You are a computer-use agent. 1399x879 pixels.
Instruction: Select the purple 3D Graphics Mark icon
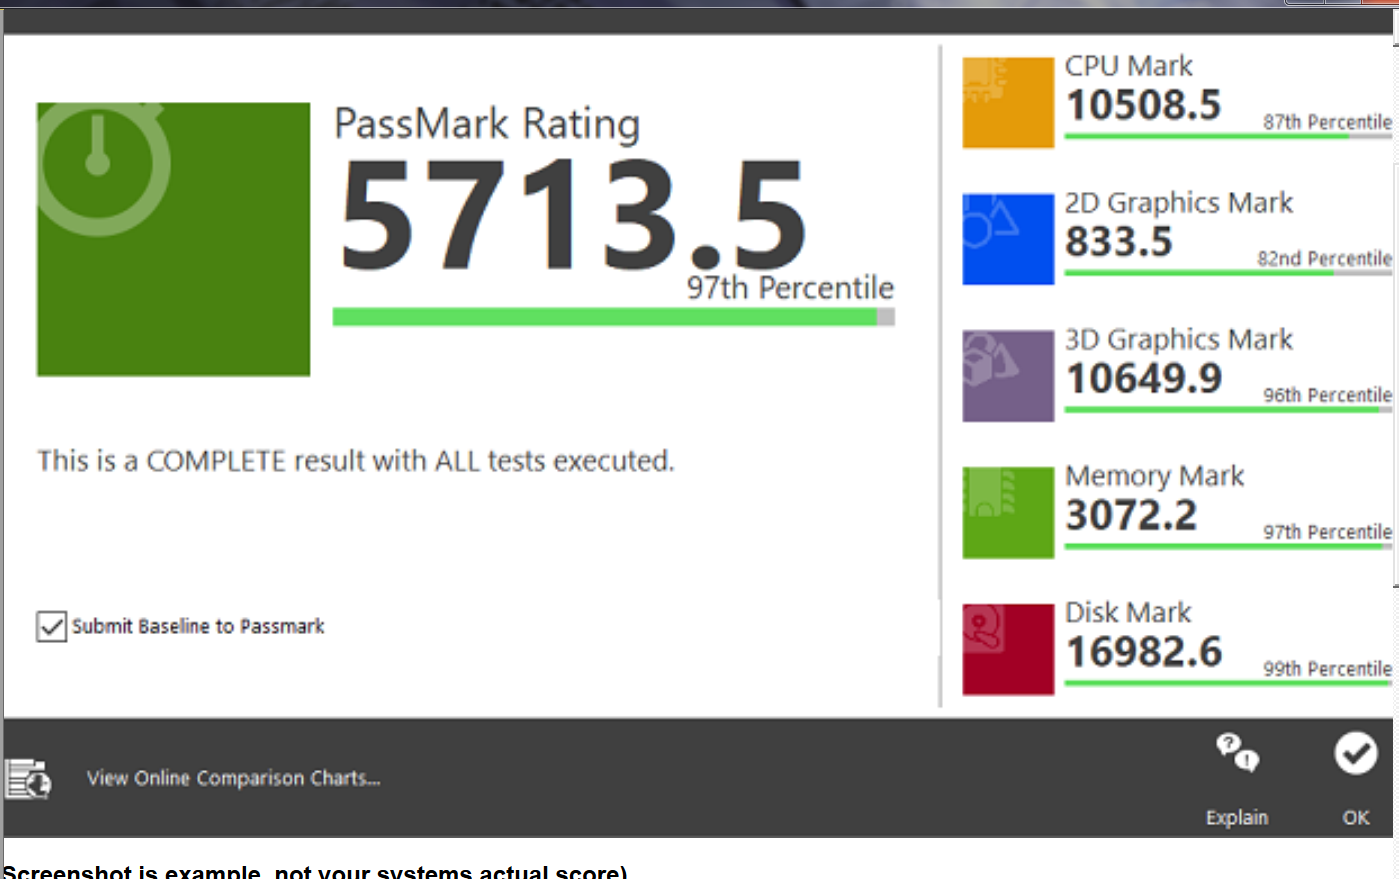(x=1008, y=376)
